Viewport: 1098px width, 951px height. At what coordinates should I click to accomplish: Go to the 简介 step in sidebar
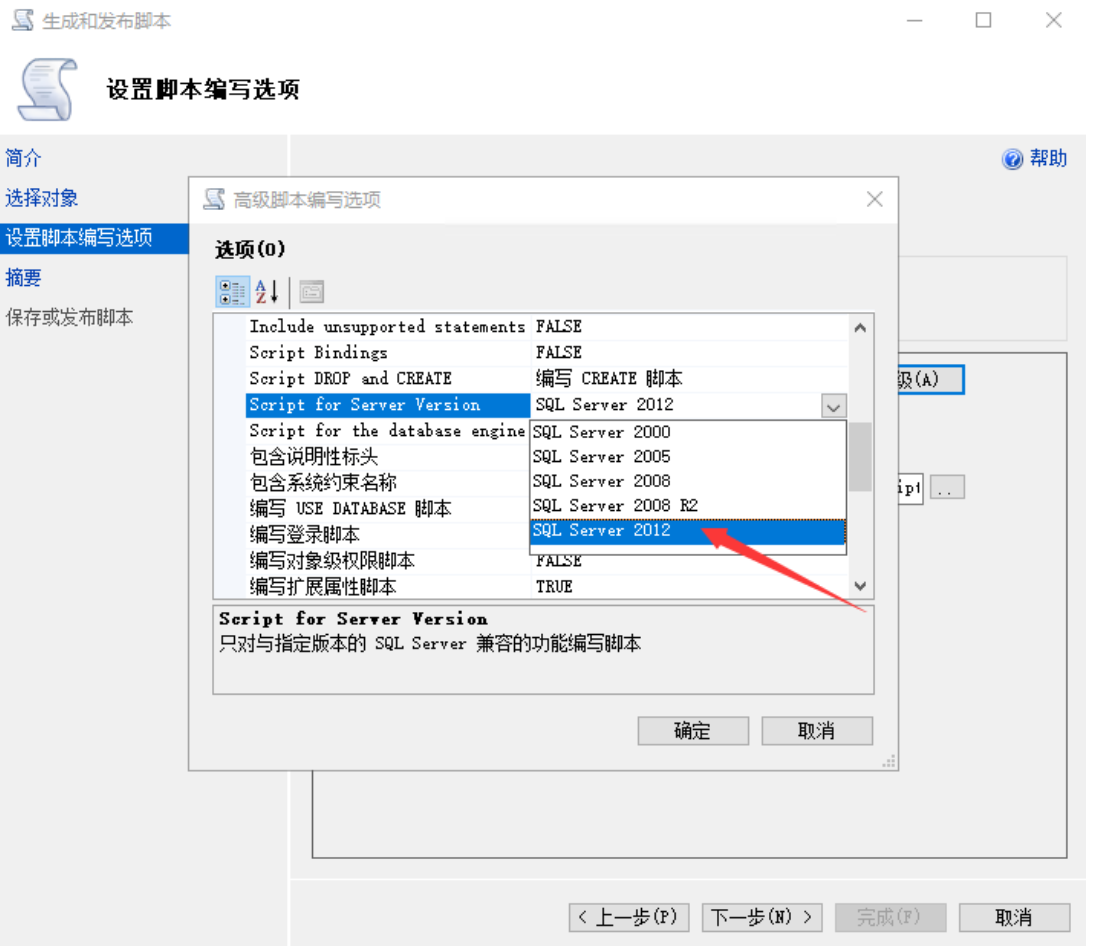pyautogui.click(x=24, y=158)
